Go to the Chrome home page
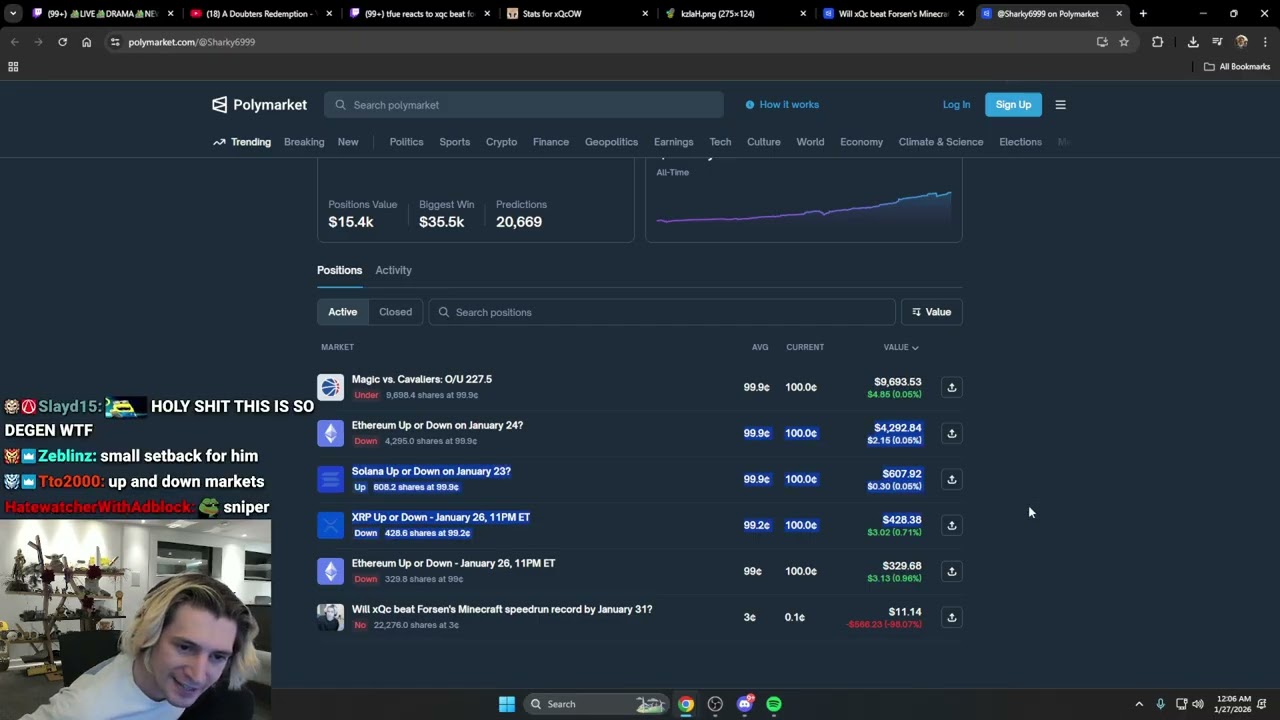The height and width of the screenshot is (720, 1280). point(86,42)
